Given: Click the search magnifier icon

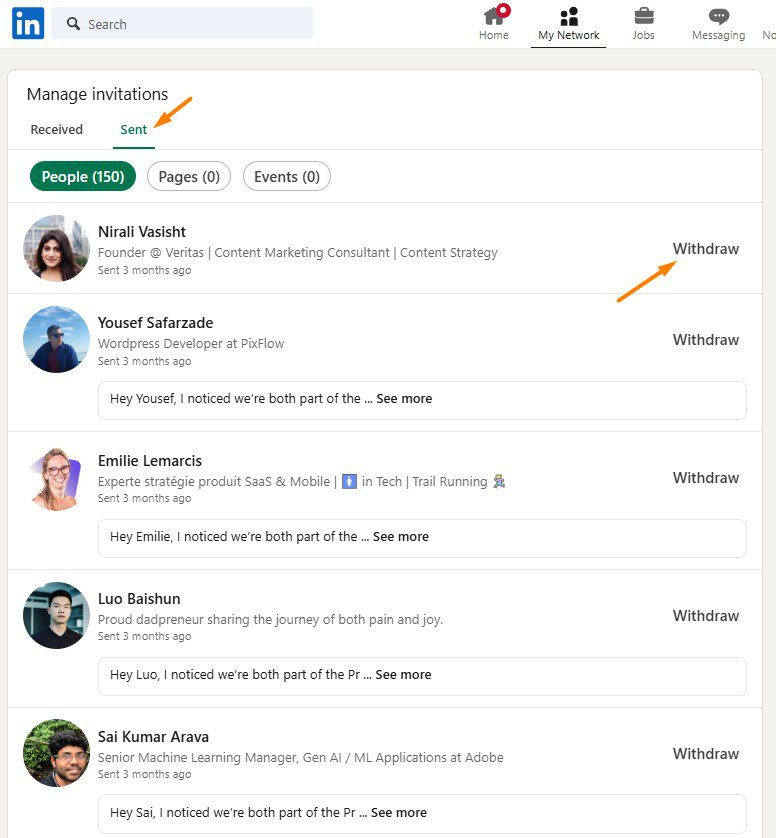Looking at the screenshot, I should (73, 24).
